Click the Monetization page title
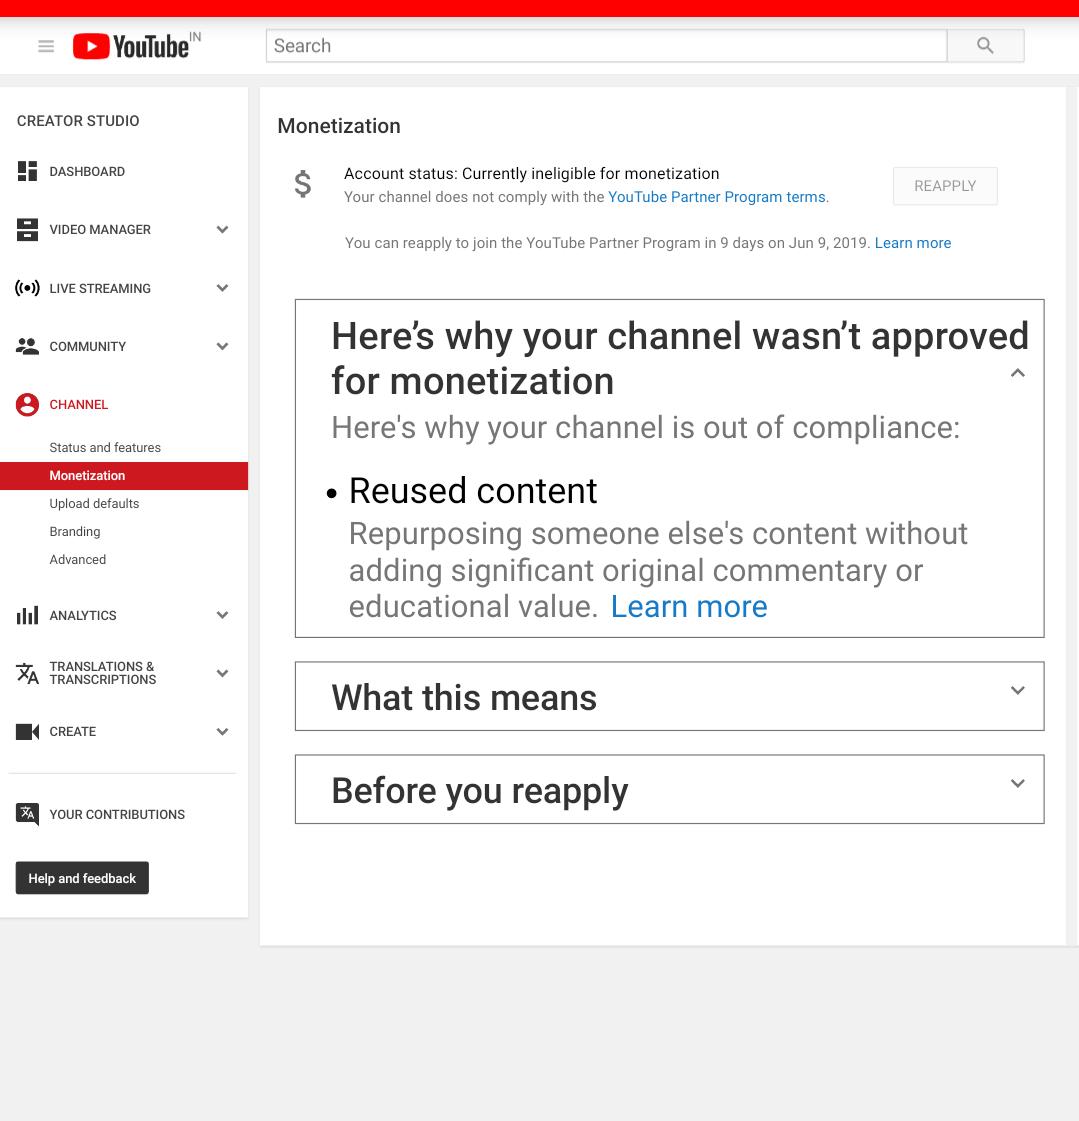This screenshot has height=1121, width=1079. click(x=339, y=126)
